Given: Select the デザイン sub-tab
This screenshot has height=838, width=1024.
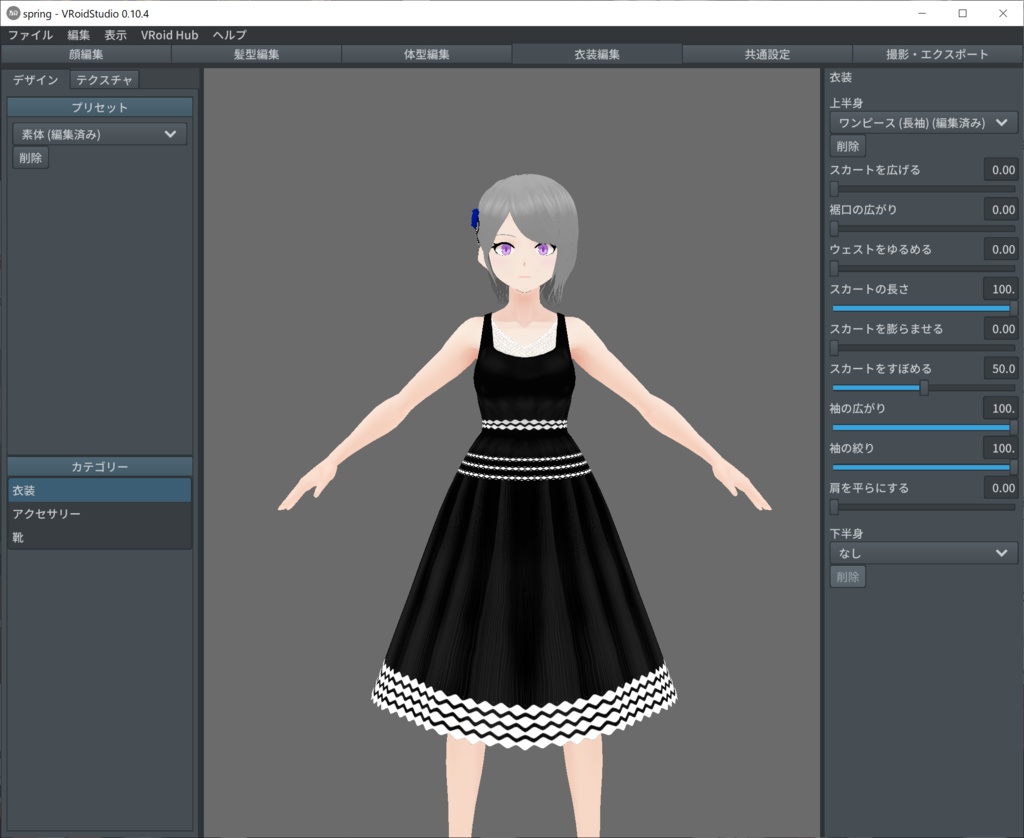Looking at the screenshot, I should click(33, 80).
